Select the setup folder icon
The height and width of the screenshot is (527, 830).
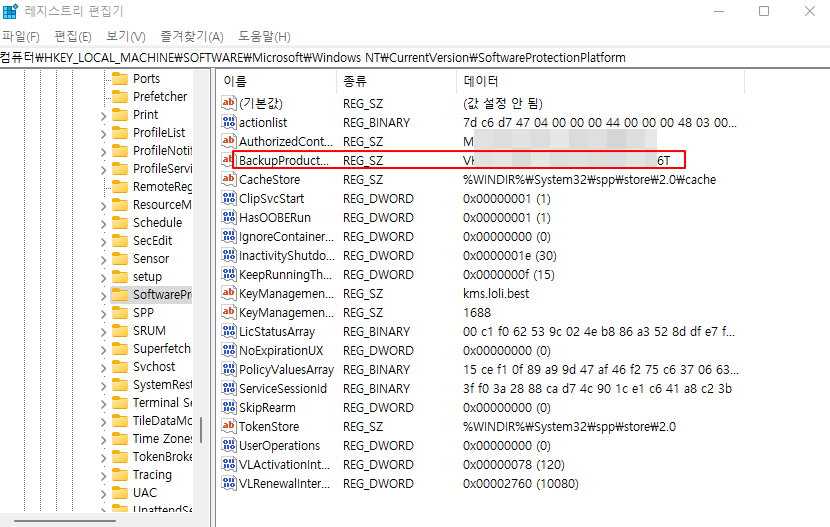(120, 277)
